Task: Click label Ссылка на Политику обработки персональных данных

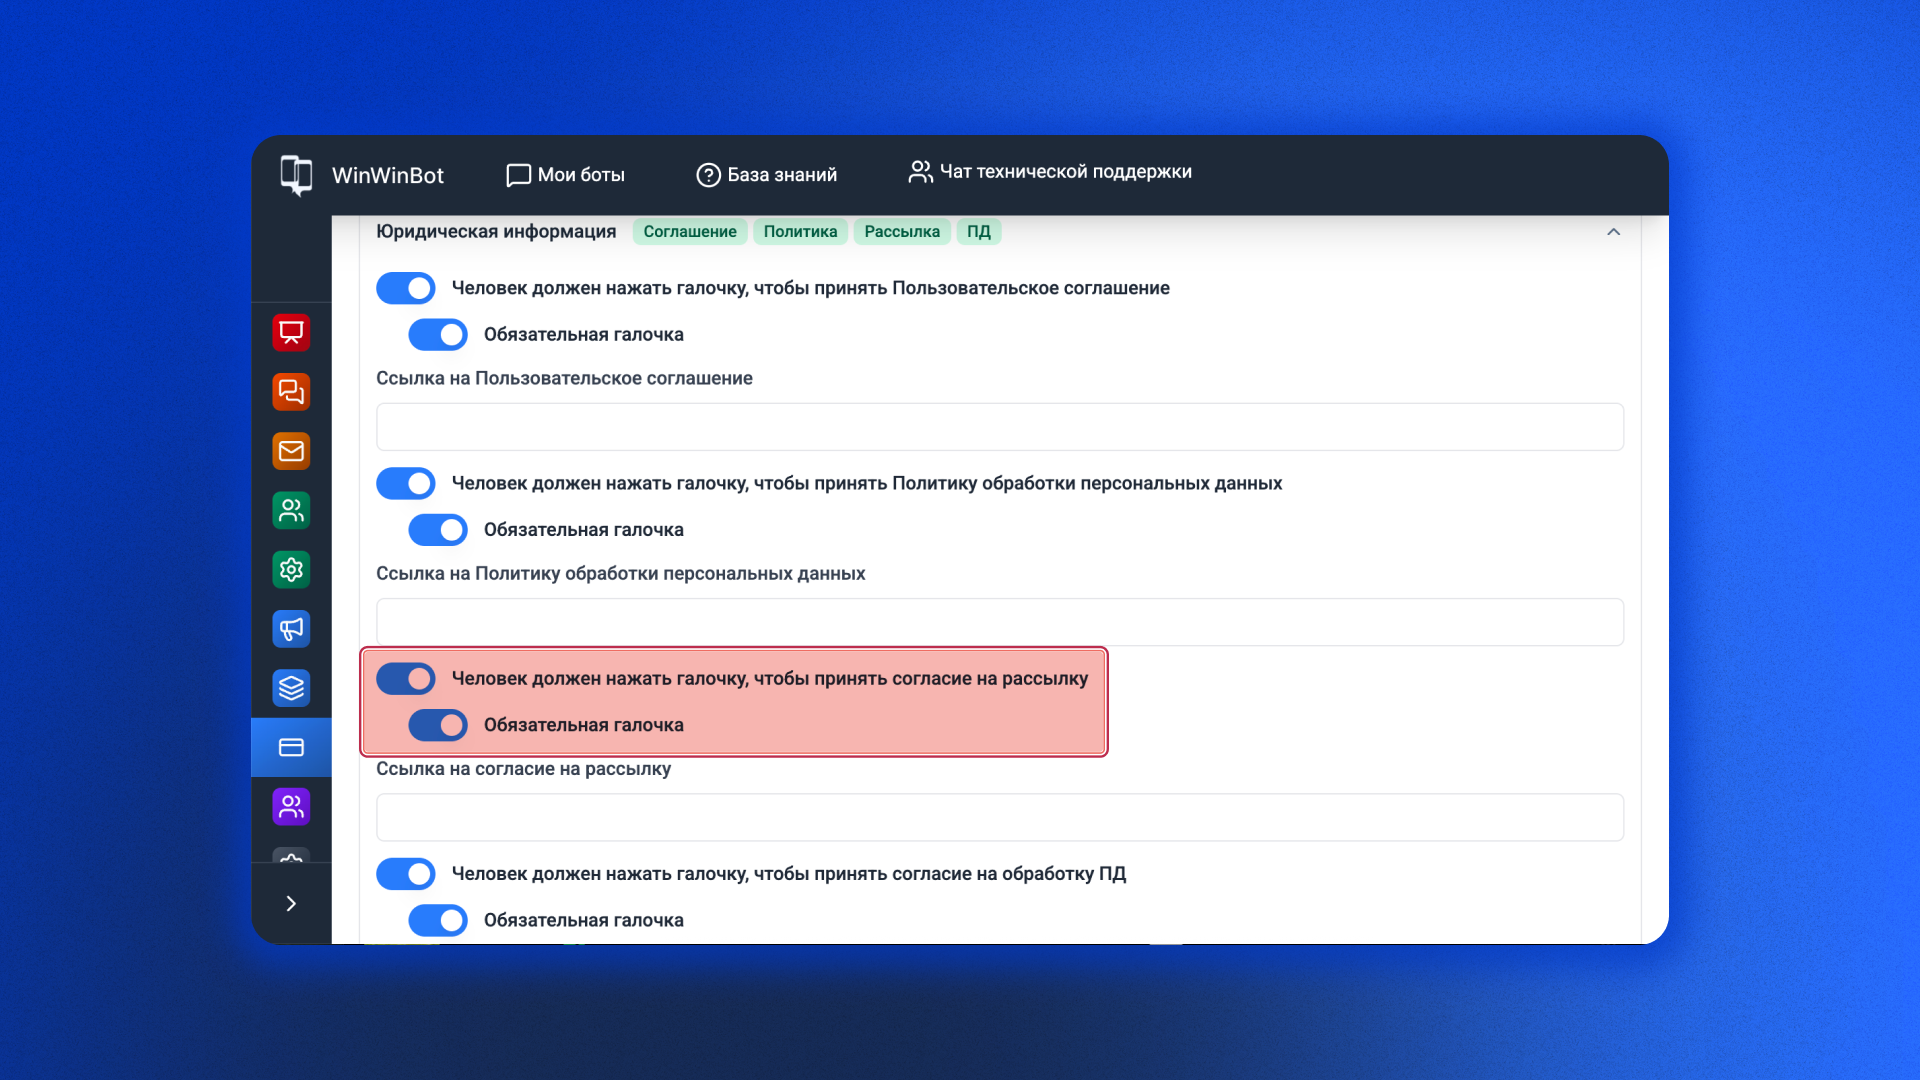Action: point(621,574)
